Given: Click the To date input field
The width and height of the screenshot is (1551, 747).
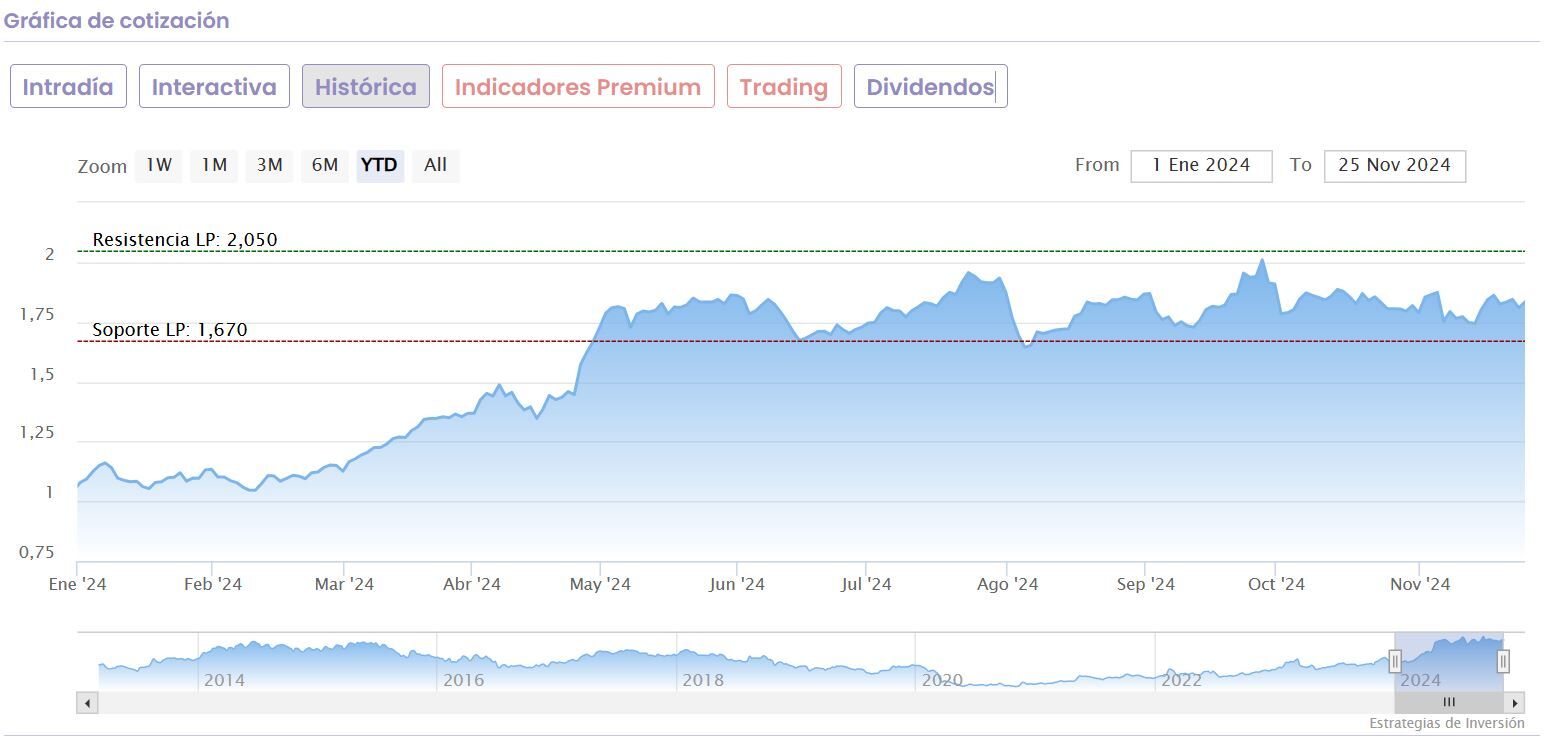Looking at the screenshot, I should [x=1394, y=166].
